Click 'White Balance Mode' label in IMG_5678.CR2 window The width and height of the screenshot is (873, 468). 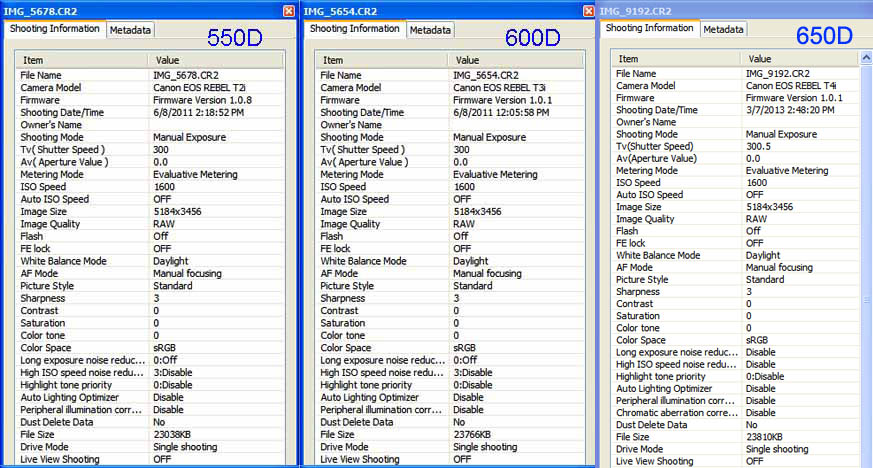tap(63, 261)
